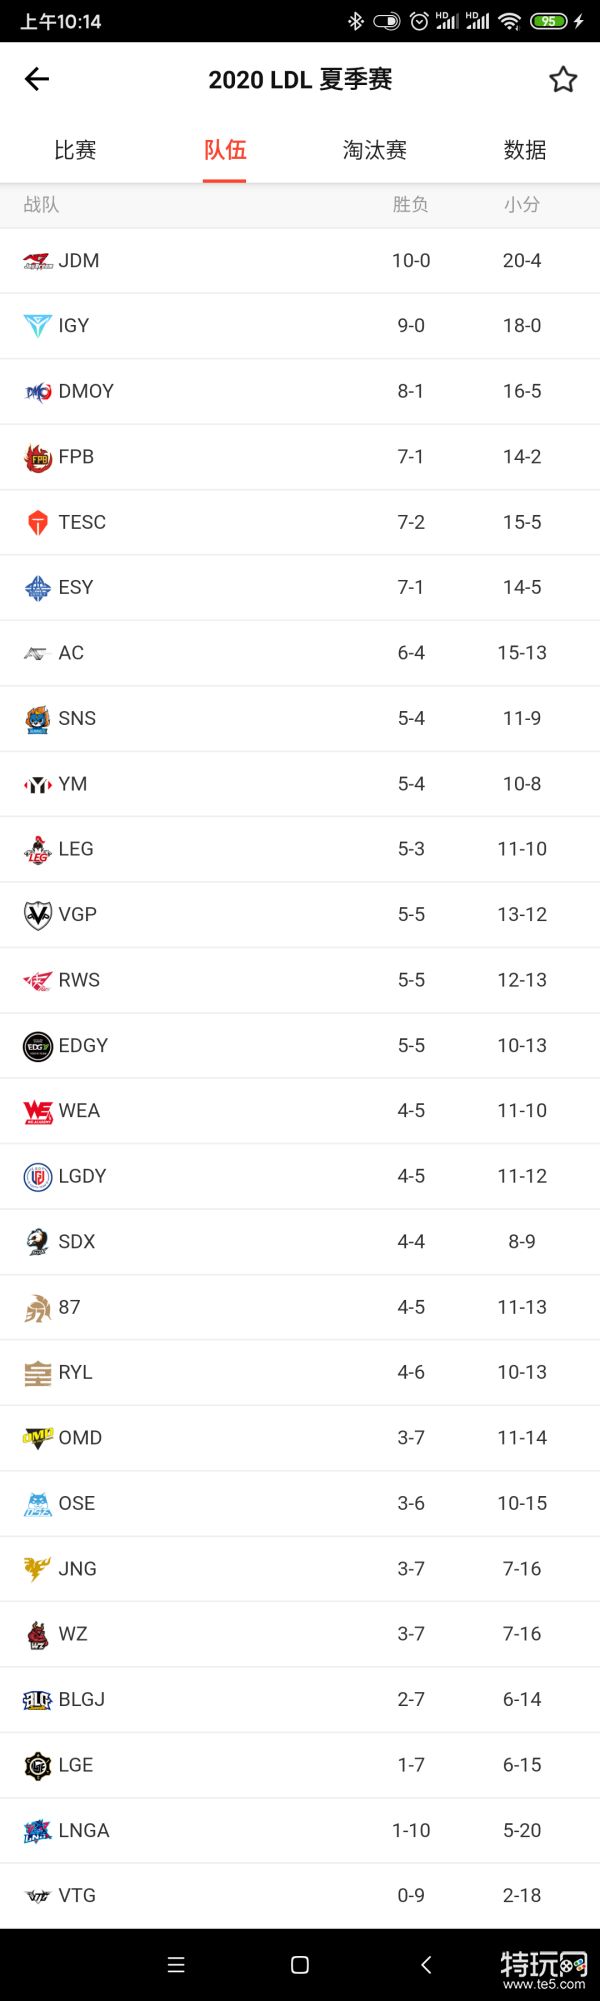
Task: Tap the FPB team logo
Action: pyautogui.click(x=37, y=458)
